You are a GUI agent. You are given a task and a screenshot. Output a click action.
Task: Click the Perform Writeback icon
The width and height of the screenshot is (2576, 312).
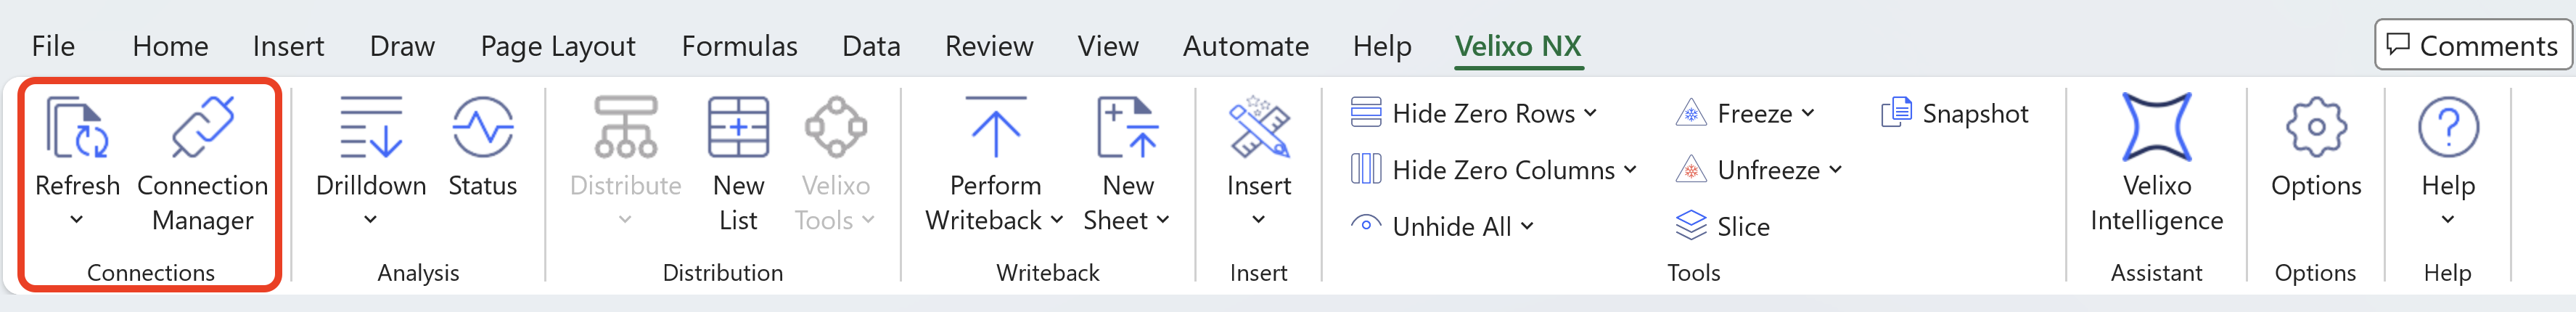coord(995,129)
